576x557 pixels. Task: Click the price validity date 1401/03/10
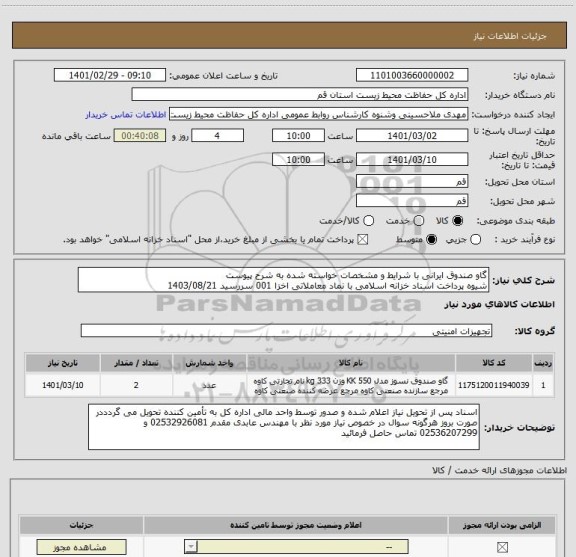pyautogui.click(x=412, y=159)
